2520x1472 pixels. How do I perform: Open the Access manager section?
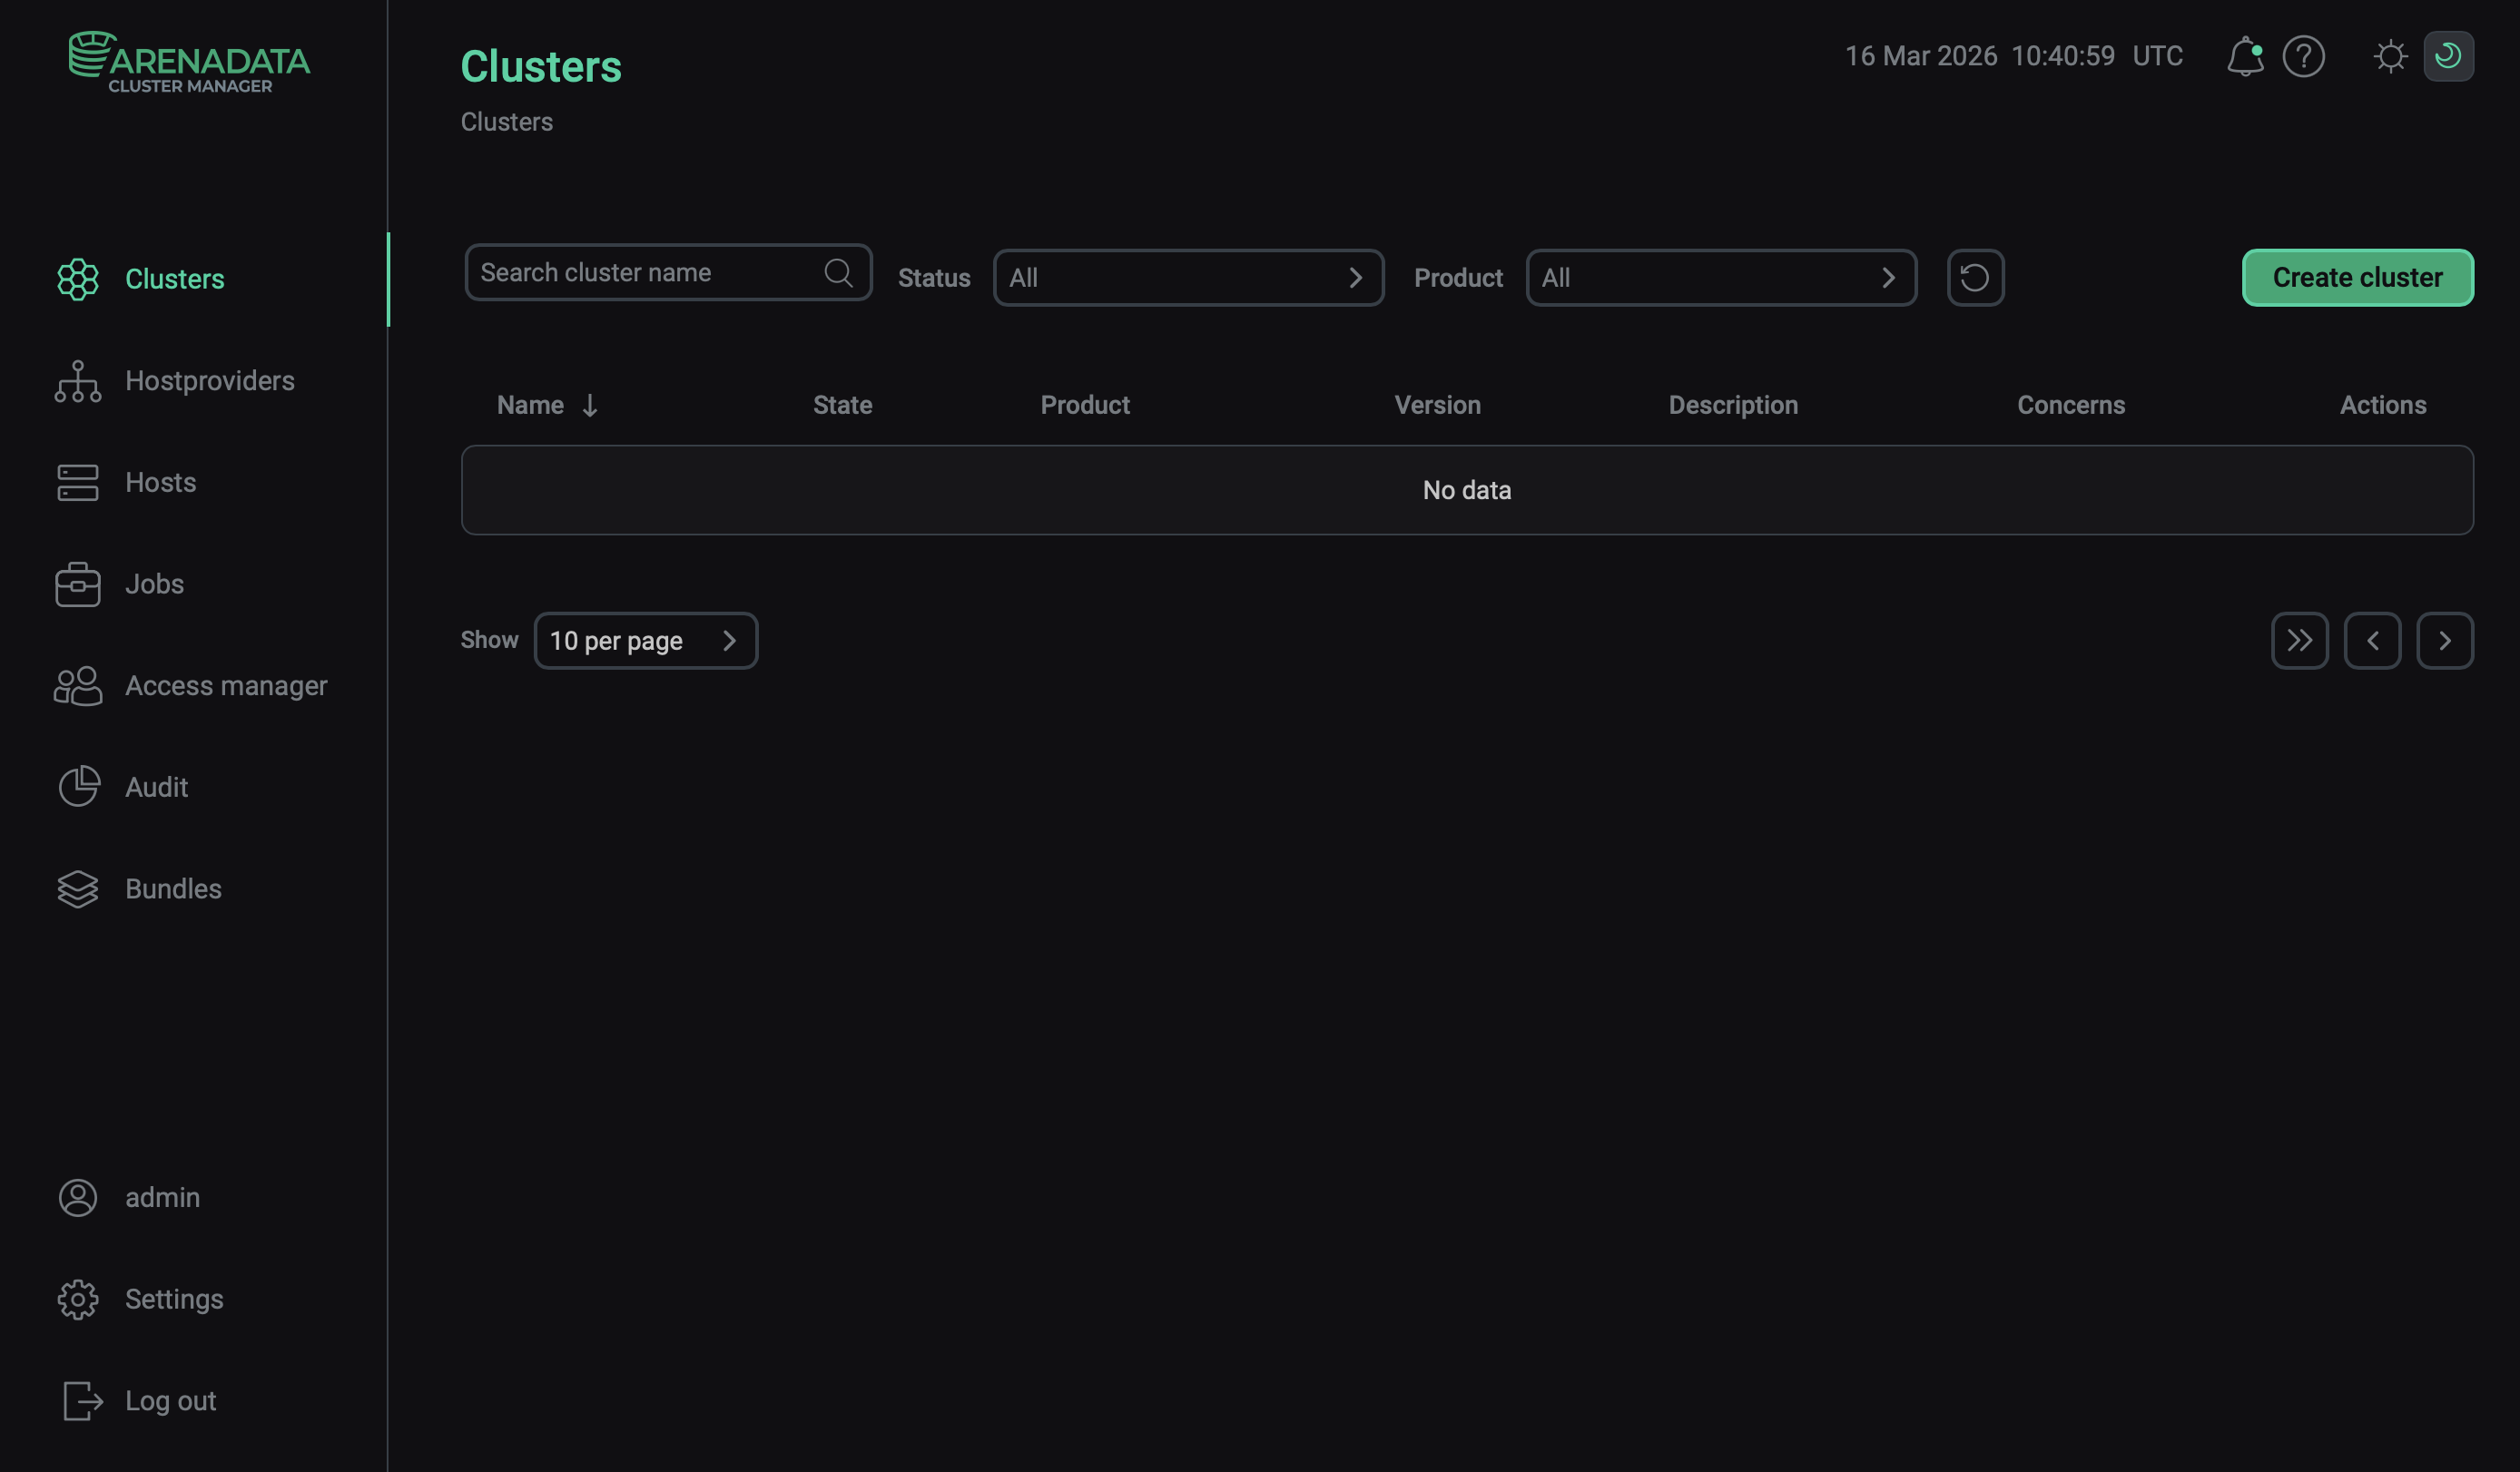226,686
